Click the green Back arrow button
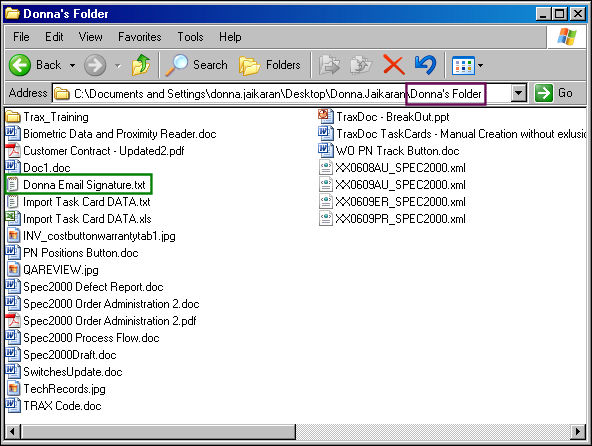This screenshot has height=446, width=592. [20, 65]
